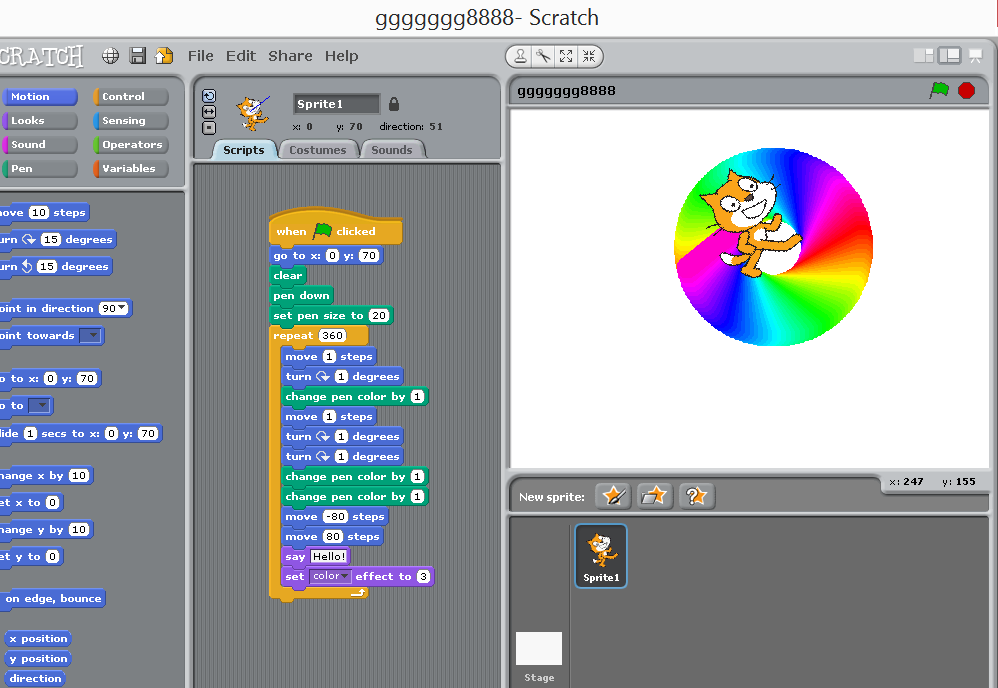Screen dimensions: 998x688
Task: Click the 'move 10 steps' palette block
Action: coord(44,213)
